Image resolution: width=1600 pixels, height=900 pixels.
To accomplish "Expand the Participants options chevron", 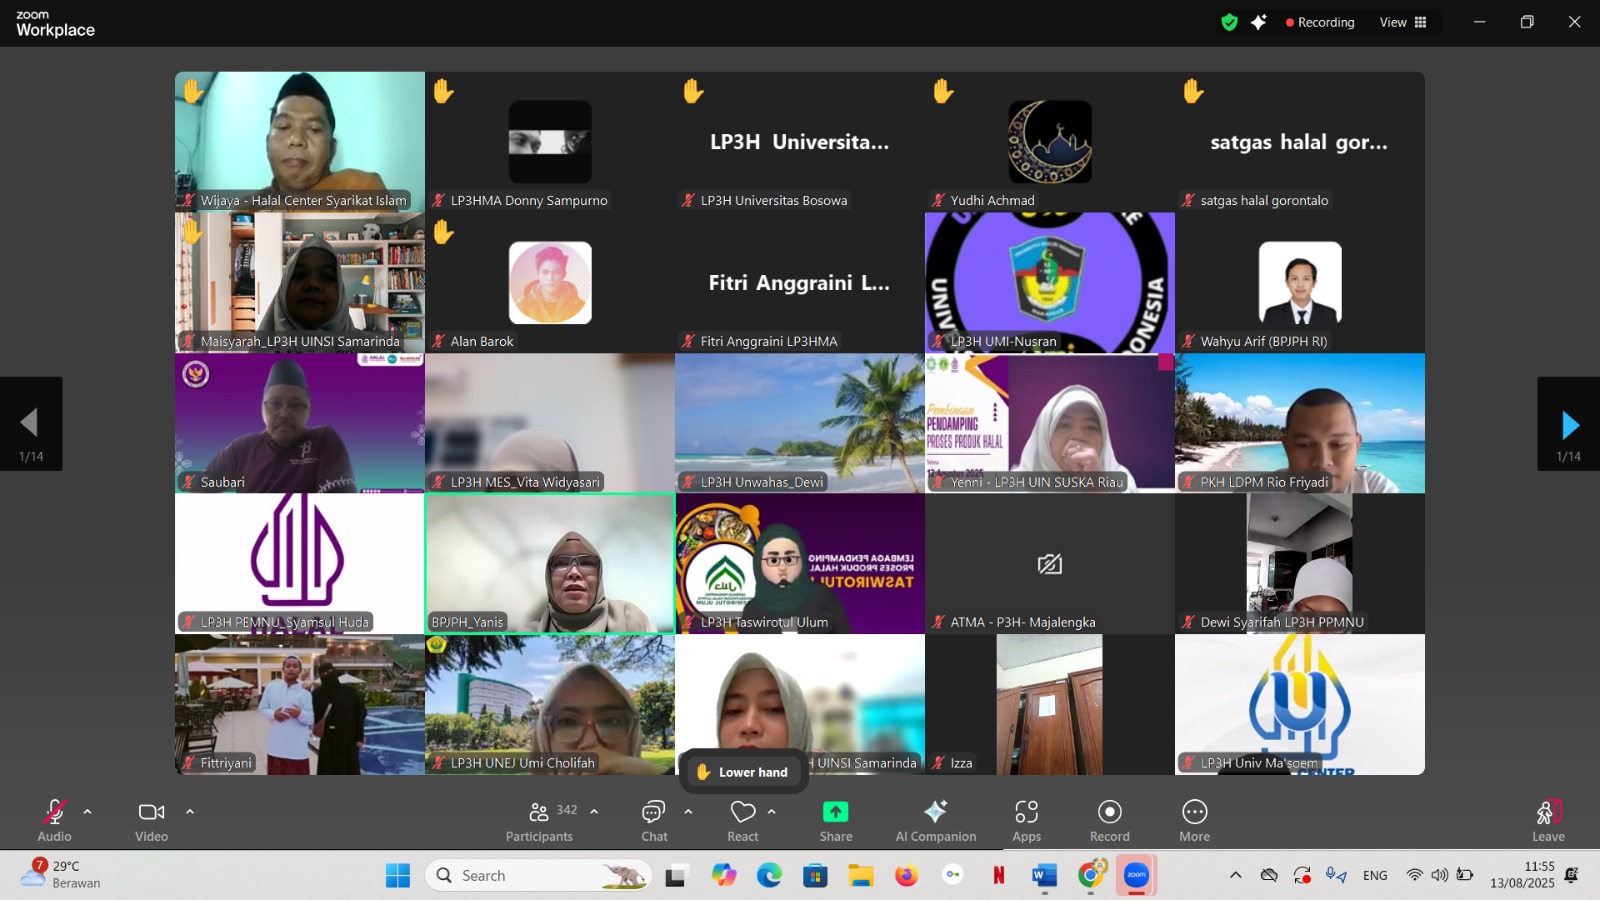I will coord(595,812).
